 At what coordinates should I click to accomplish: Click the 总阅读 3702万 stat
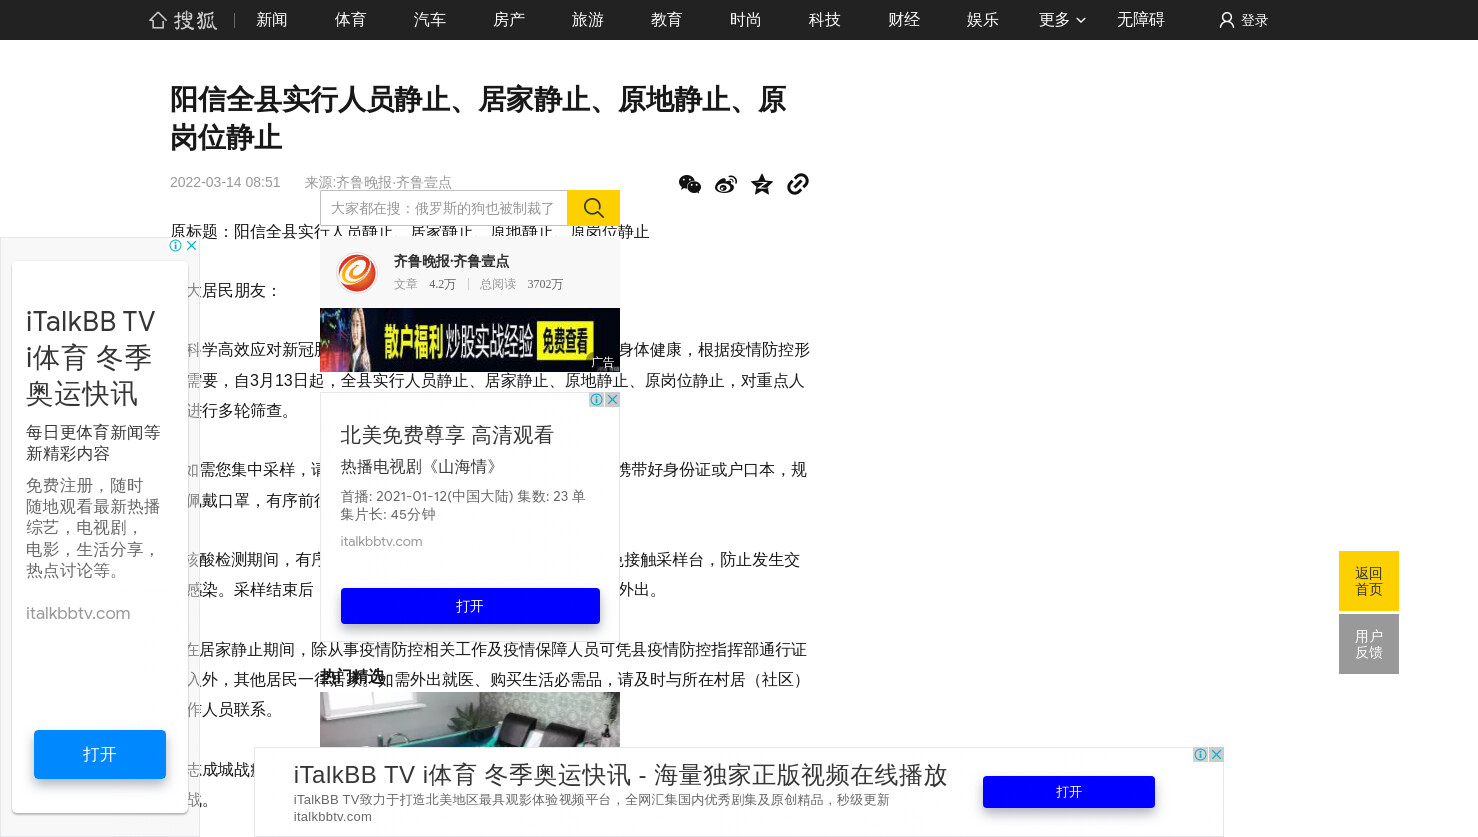521,284
